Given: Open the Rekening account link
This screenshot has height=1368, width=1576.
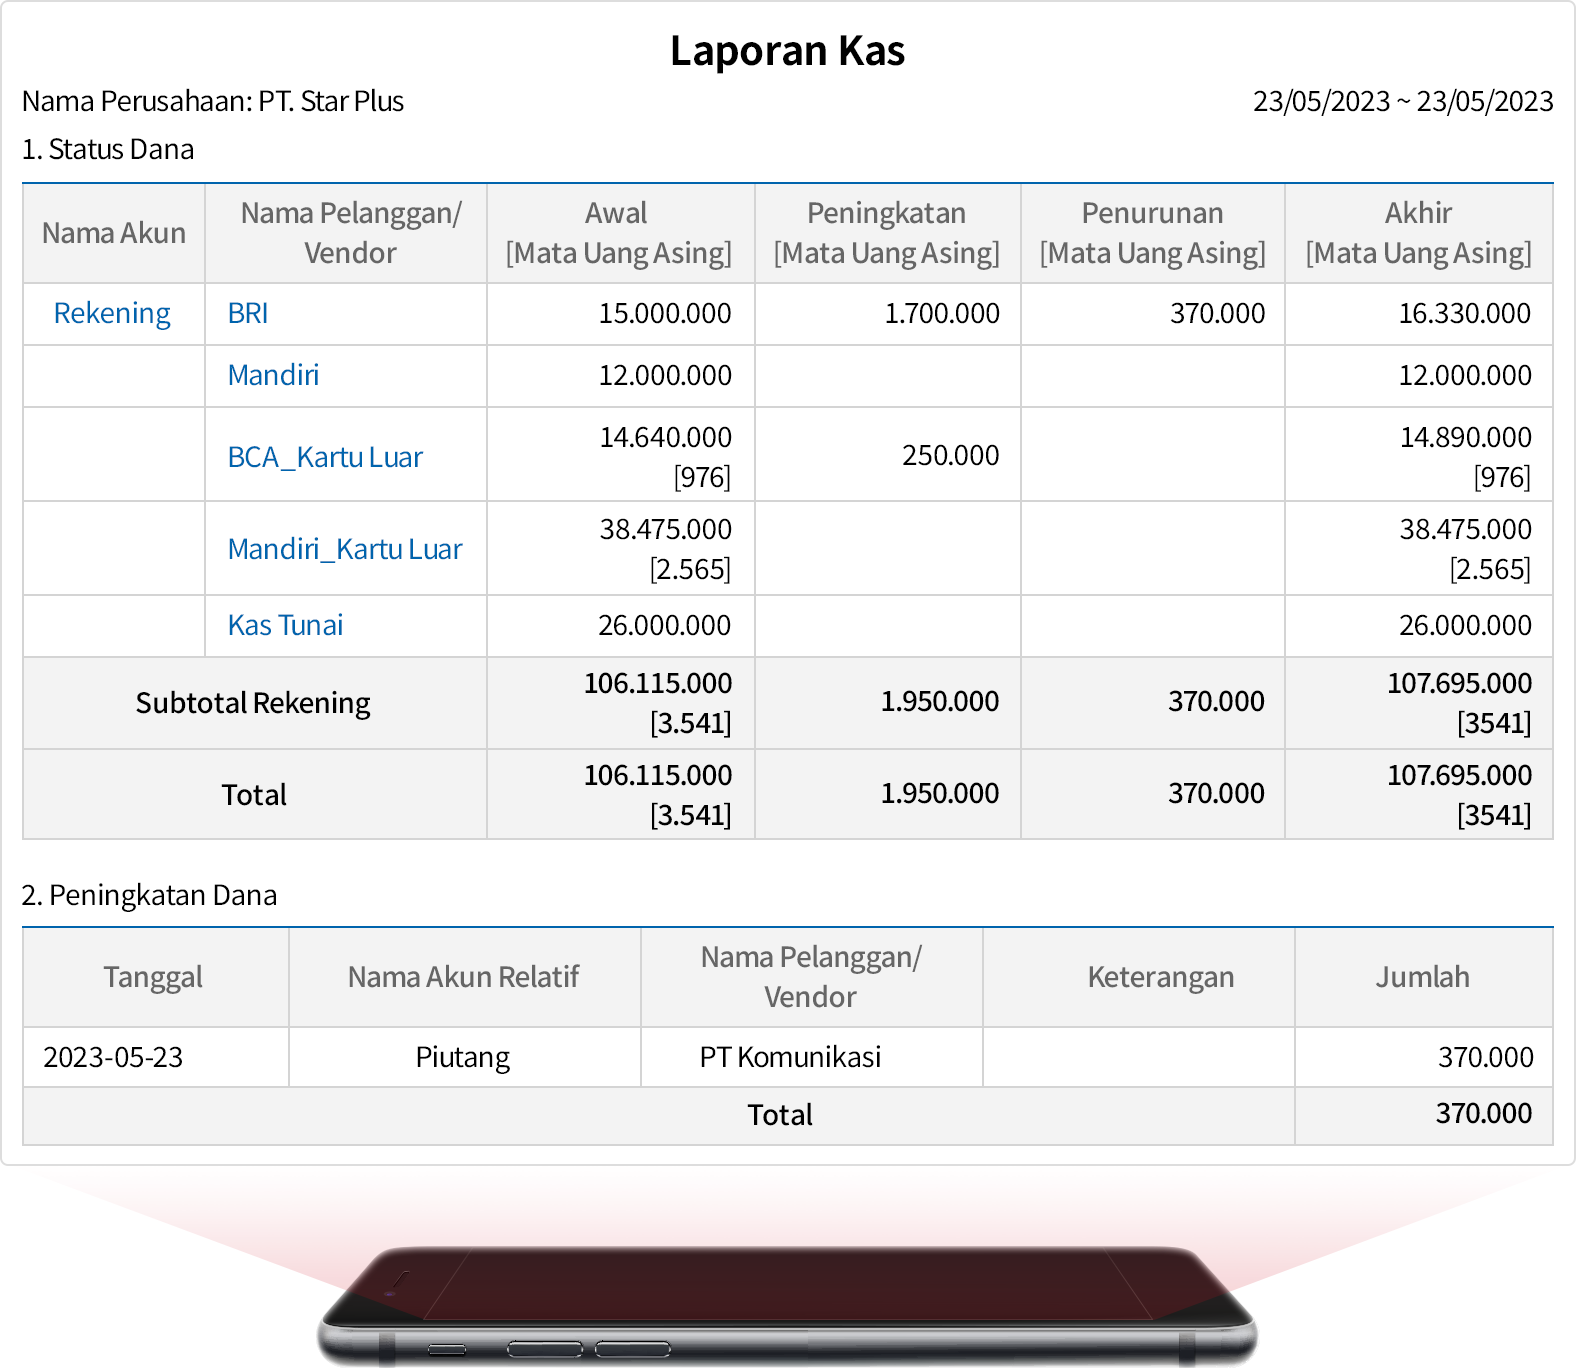Looking at the screenshot, I should 112,314.
